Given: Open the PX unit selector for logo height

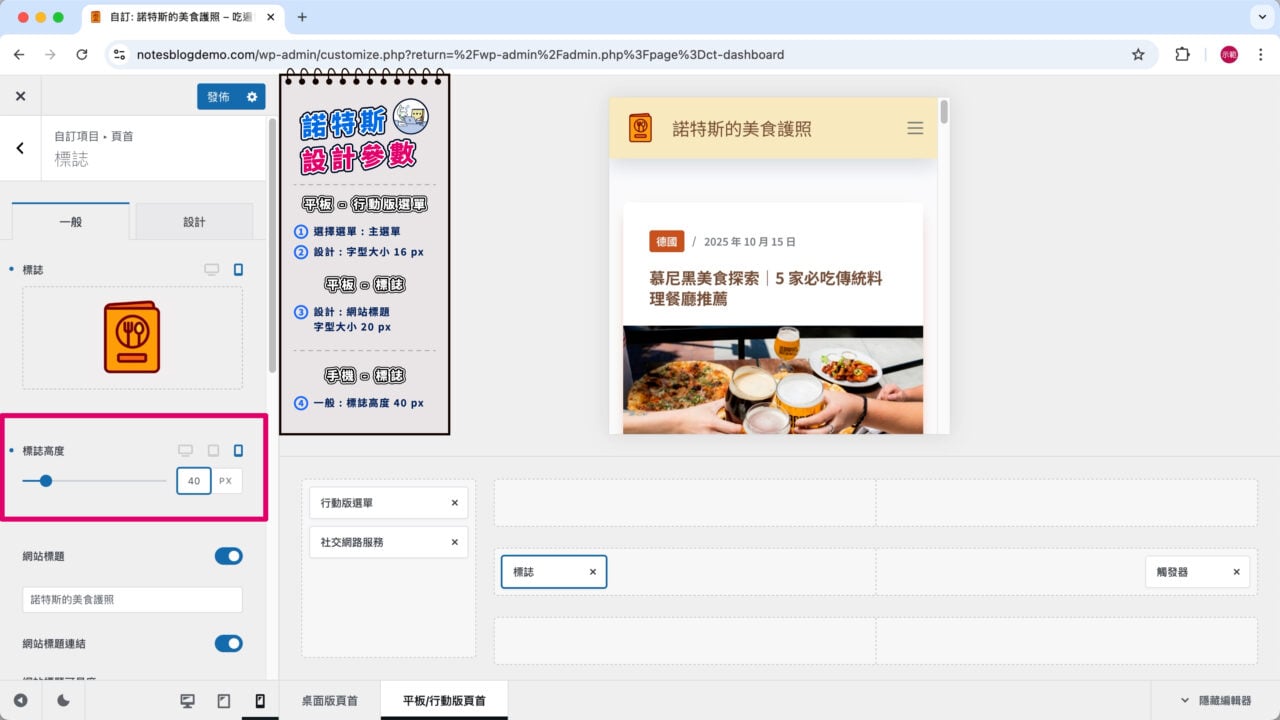Looking at the screenshot, I should tap(226, 481).
